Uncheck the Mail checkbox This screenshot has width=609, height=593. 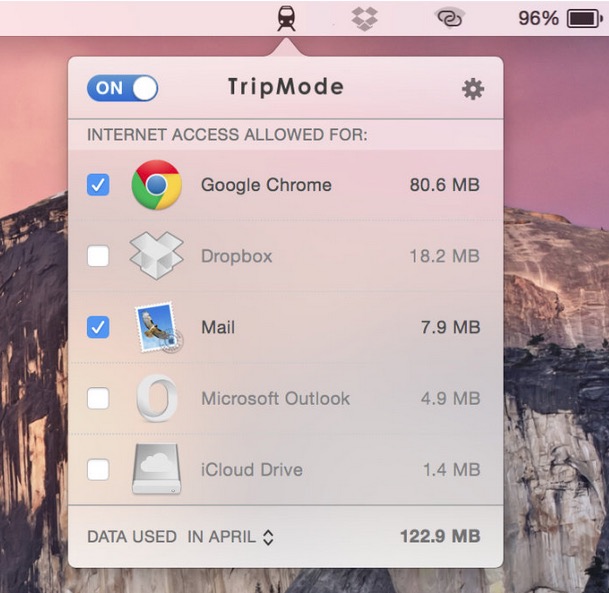point(98,327)
